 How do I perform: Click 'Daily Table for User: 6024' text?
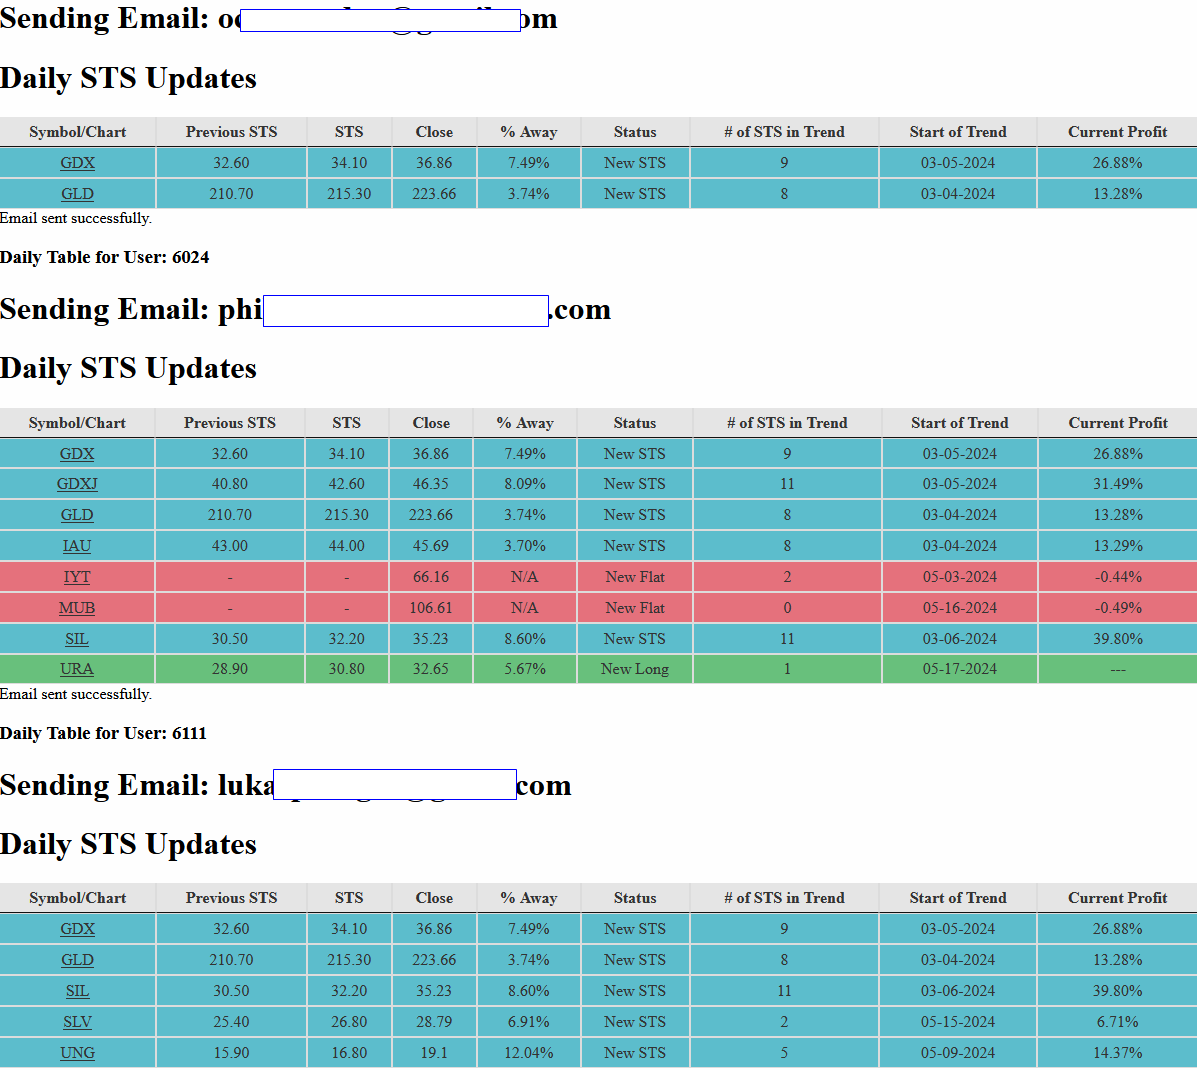point(105,257)
